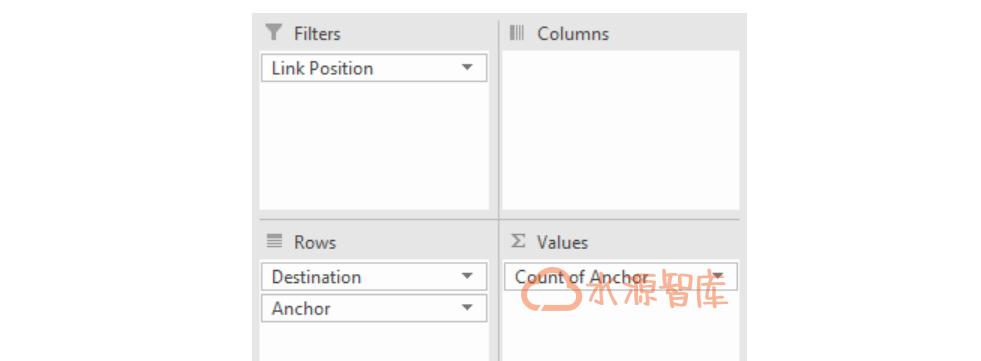The height and width of the screenshot is (361, 981).
Task: Select the Destination row field
Action: click(x=374, y=277)
